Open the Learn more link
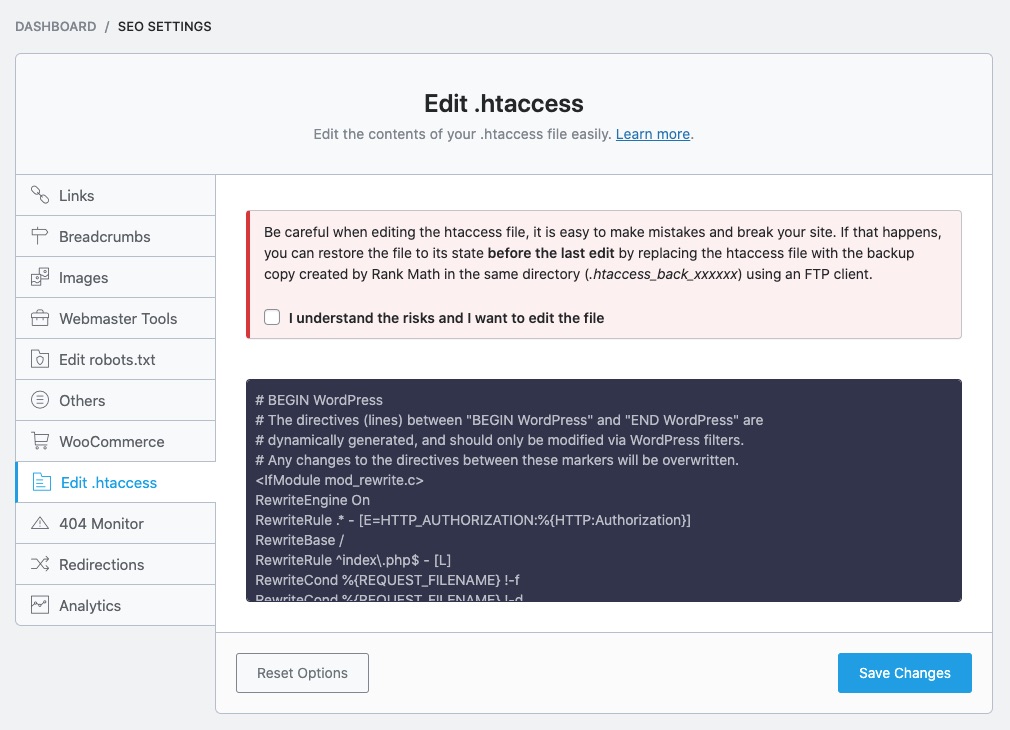 652,134
